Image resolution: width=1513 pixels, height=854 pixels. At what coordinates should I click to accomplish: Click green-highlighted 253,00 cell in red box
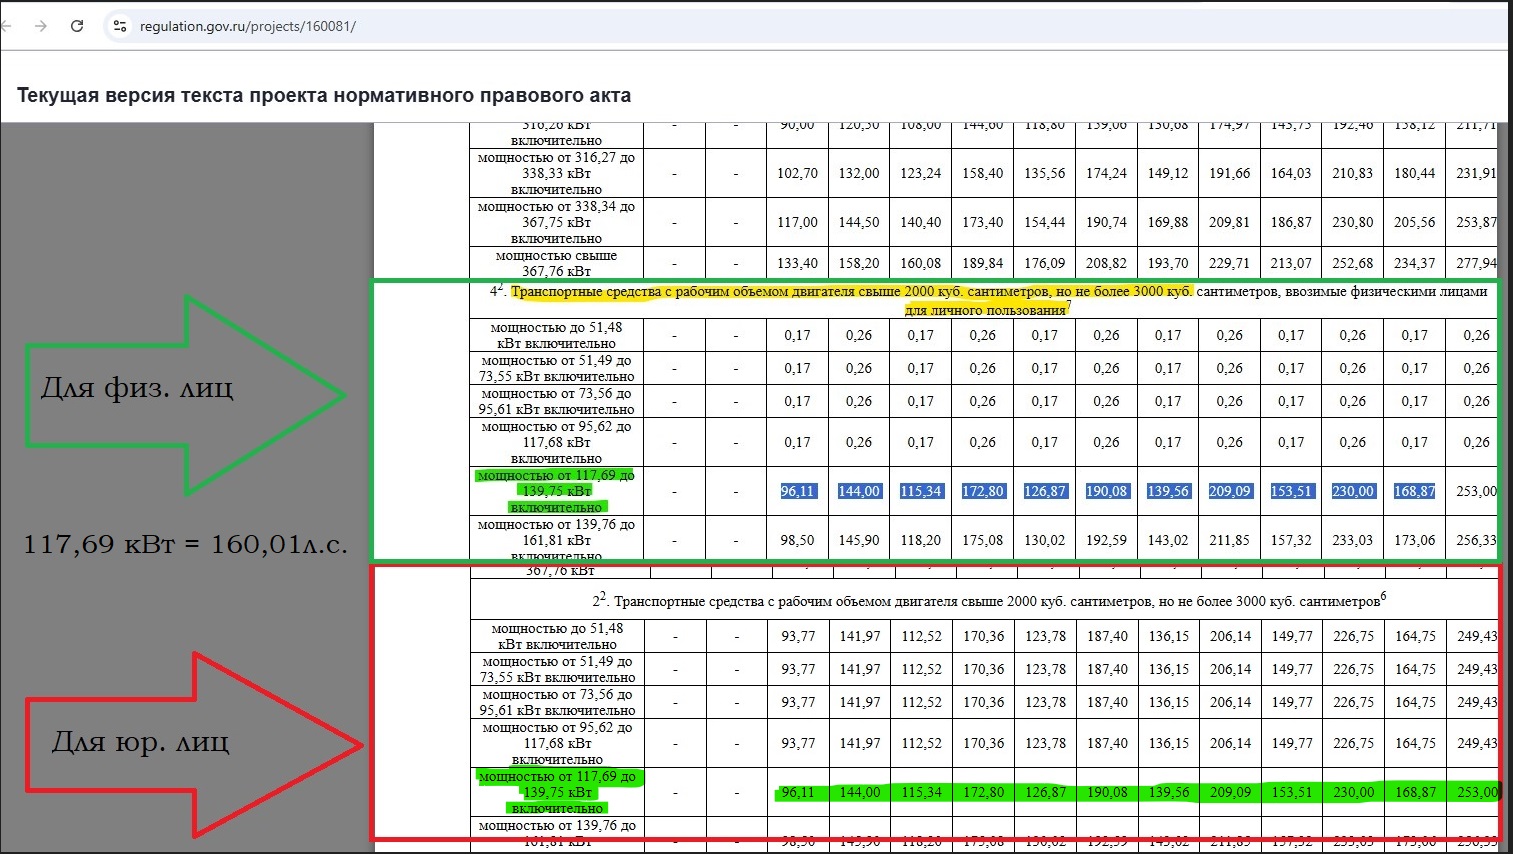(1476, 792)
